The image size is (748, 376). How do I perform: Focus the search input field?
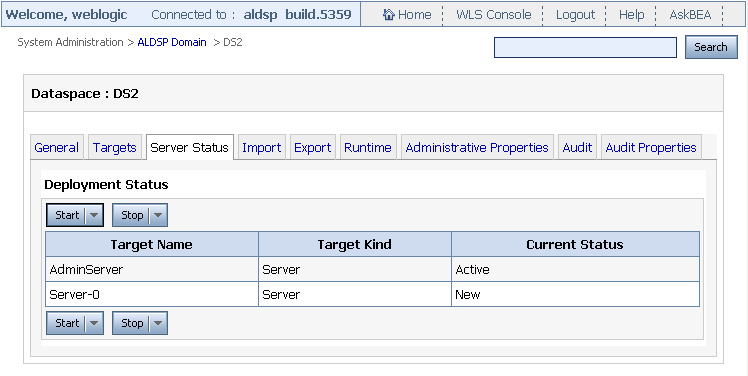[x=585, y=47]
